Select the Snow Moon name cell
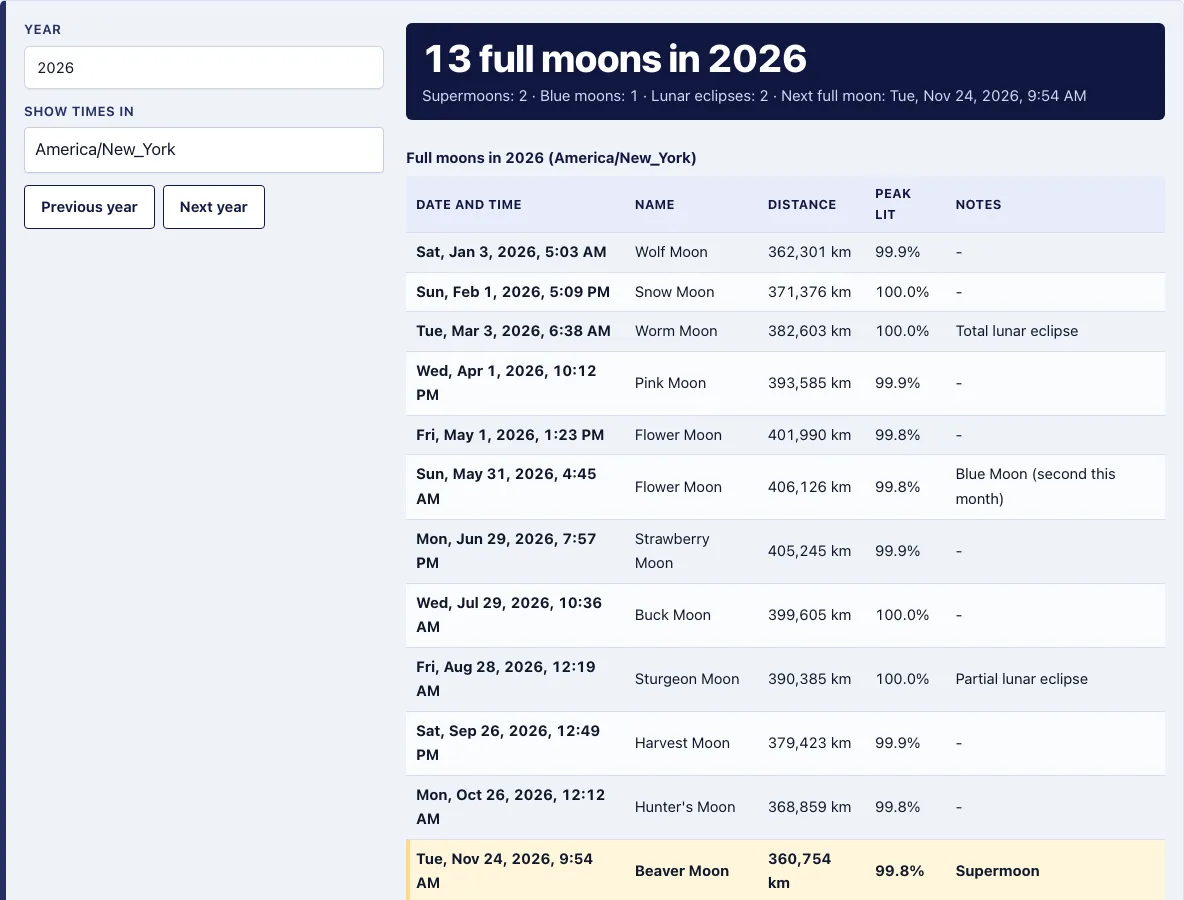This screenshot has height=900, width=1184. coord(674,292)
